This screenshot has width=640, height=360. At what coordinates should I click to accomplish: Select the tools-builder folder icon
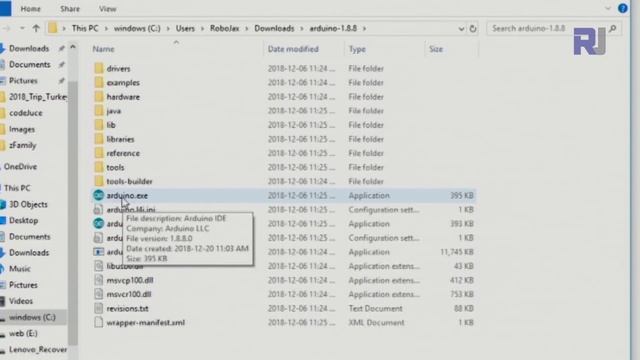coord(99,181)
